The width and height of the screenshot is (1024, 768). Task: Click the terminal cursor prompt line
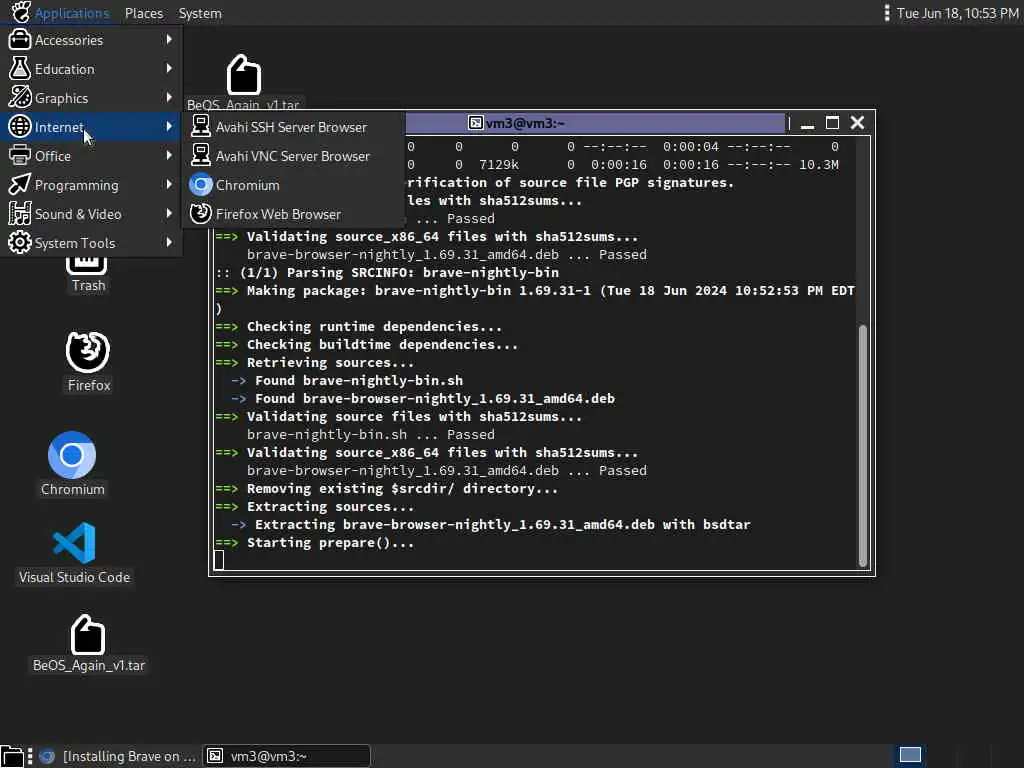[x=219, y=560]
